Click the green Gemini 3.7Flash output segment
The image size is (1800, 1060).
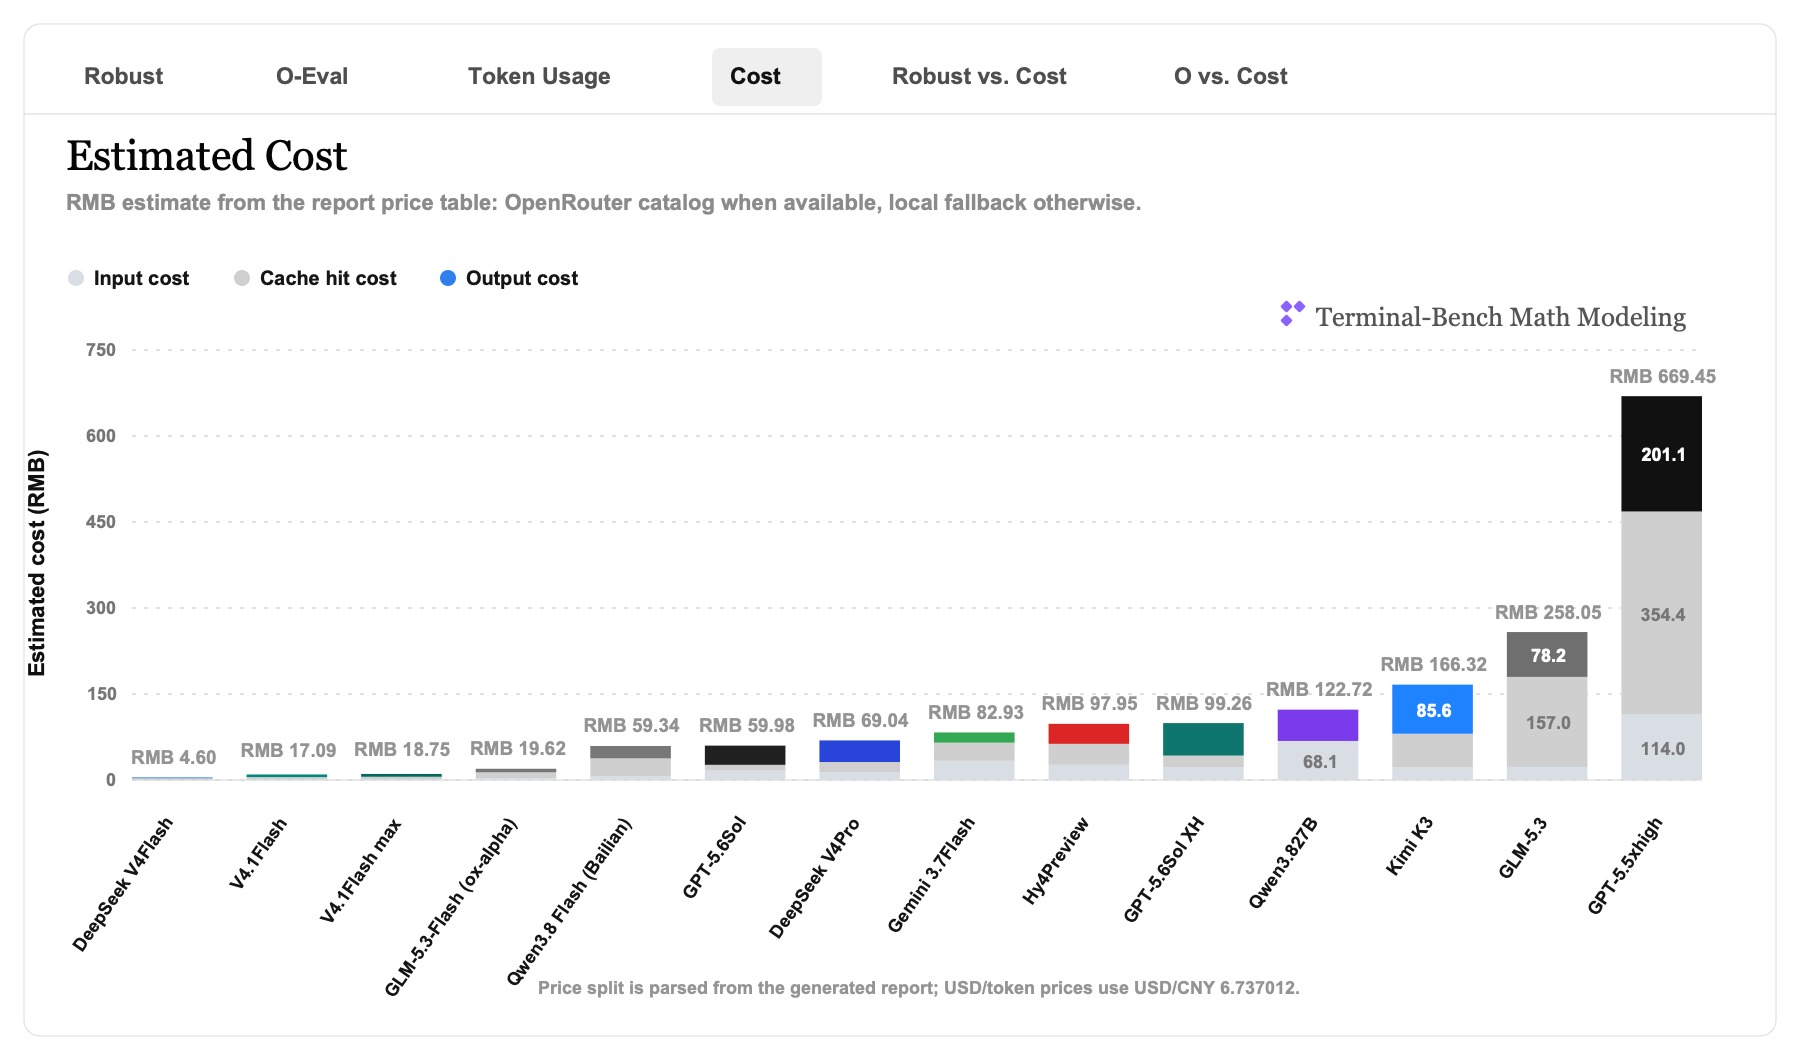pyautogui.click(x=974, y=738)
